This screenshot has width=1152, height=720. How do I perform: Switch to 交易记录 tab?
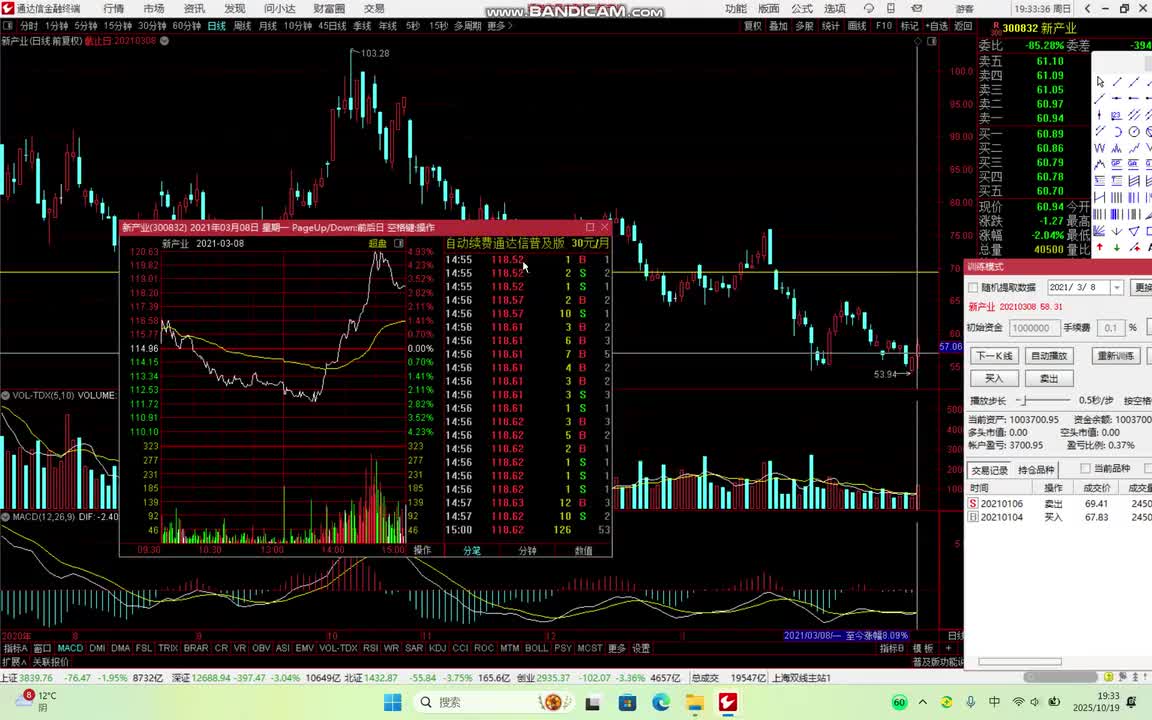(x=989, y=469)
